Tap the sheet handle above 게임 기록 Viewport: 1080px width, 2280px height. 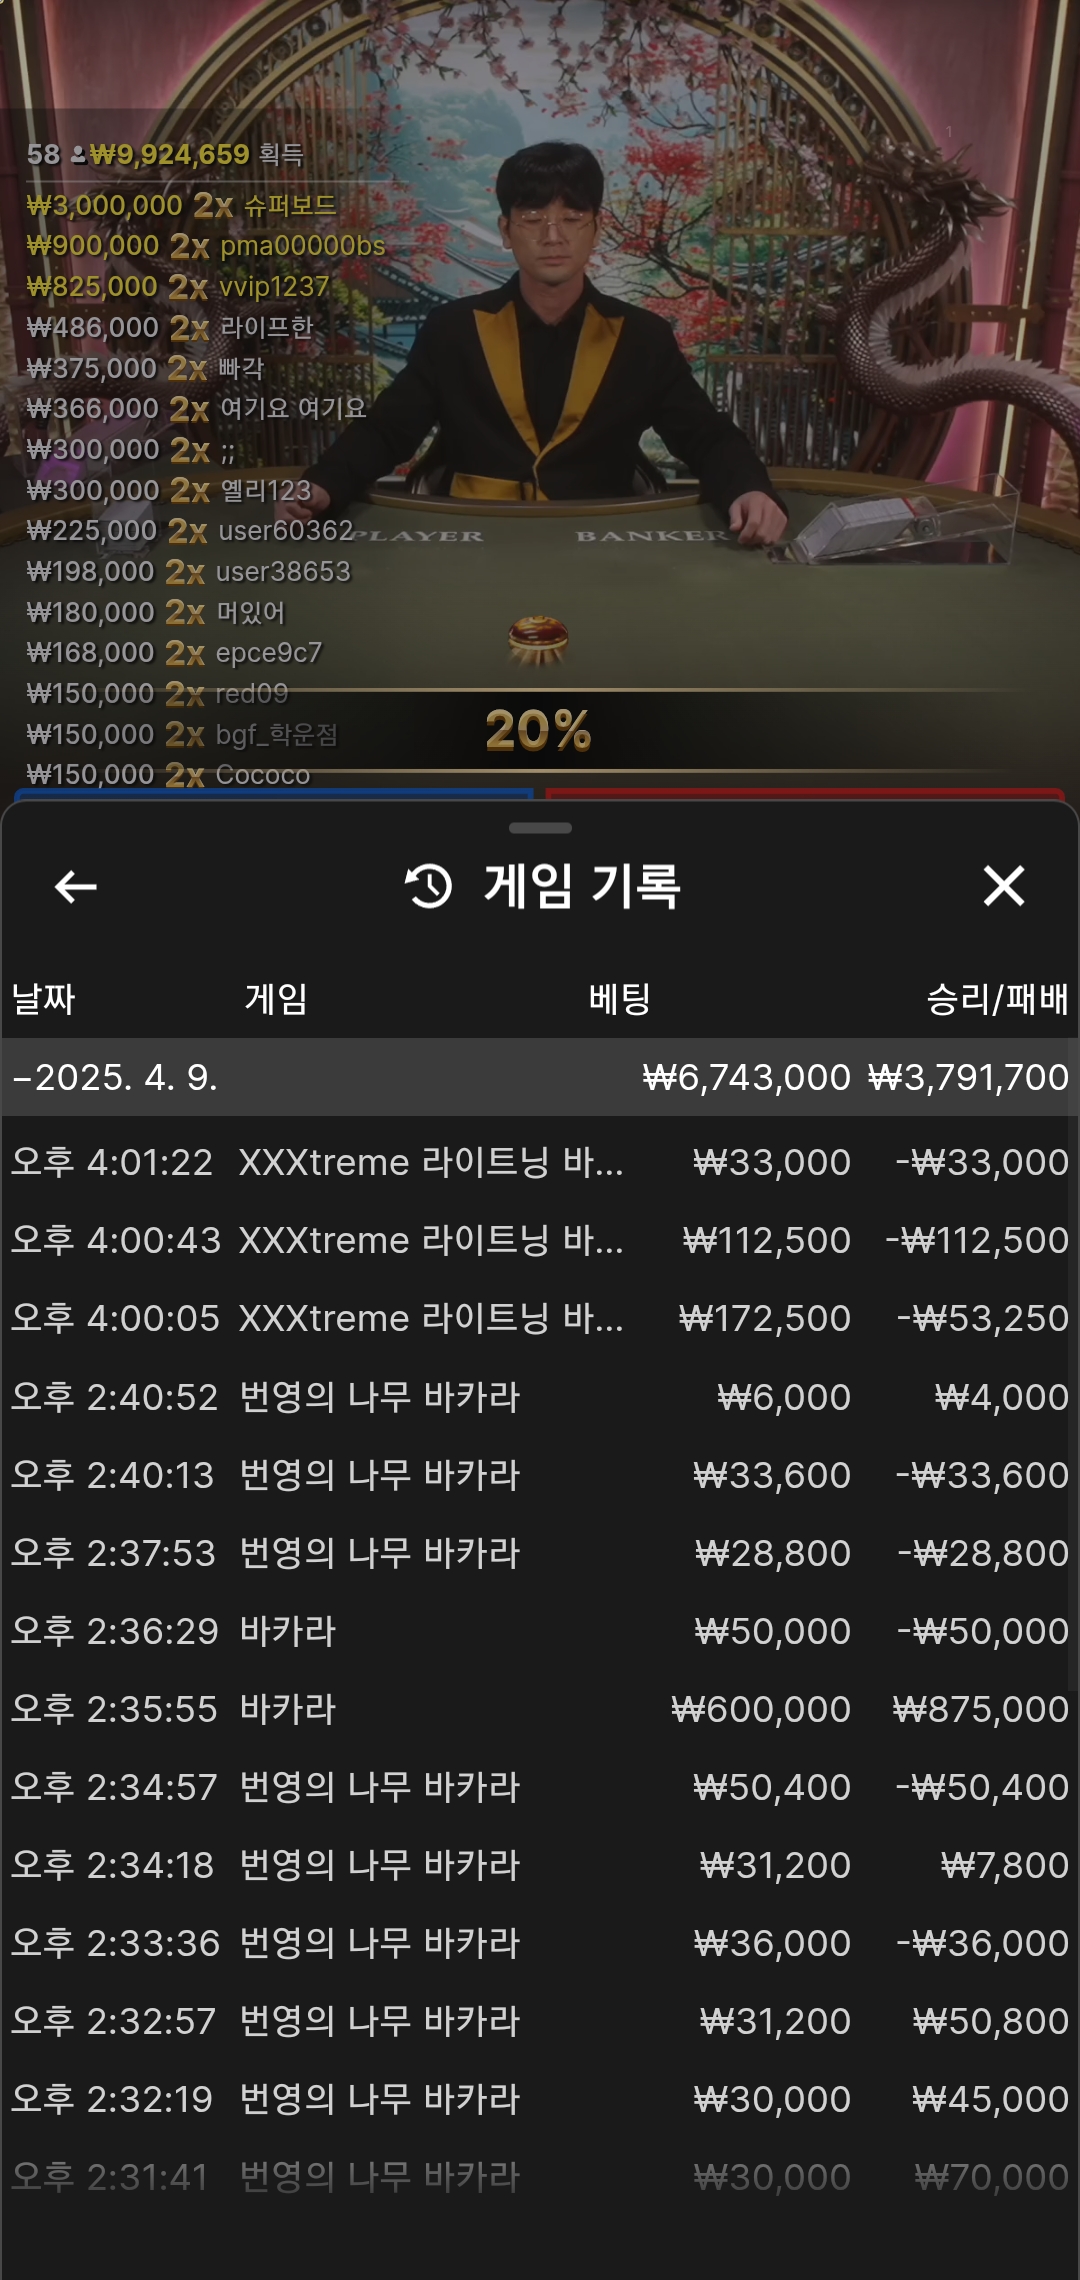pos(540,828)
